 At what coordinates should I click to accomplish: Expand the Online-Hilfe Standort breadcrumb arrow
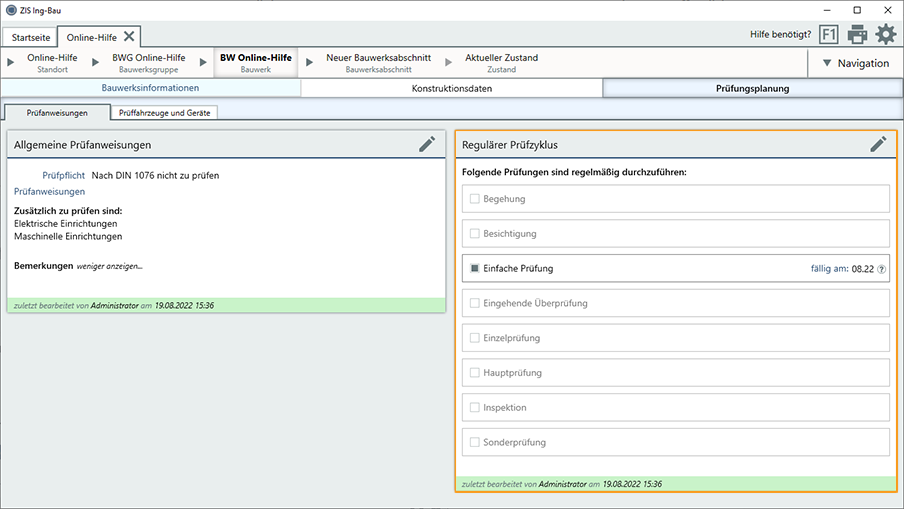(x=10, y=63)
